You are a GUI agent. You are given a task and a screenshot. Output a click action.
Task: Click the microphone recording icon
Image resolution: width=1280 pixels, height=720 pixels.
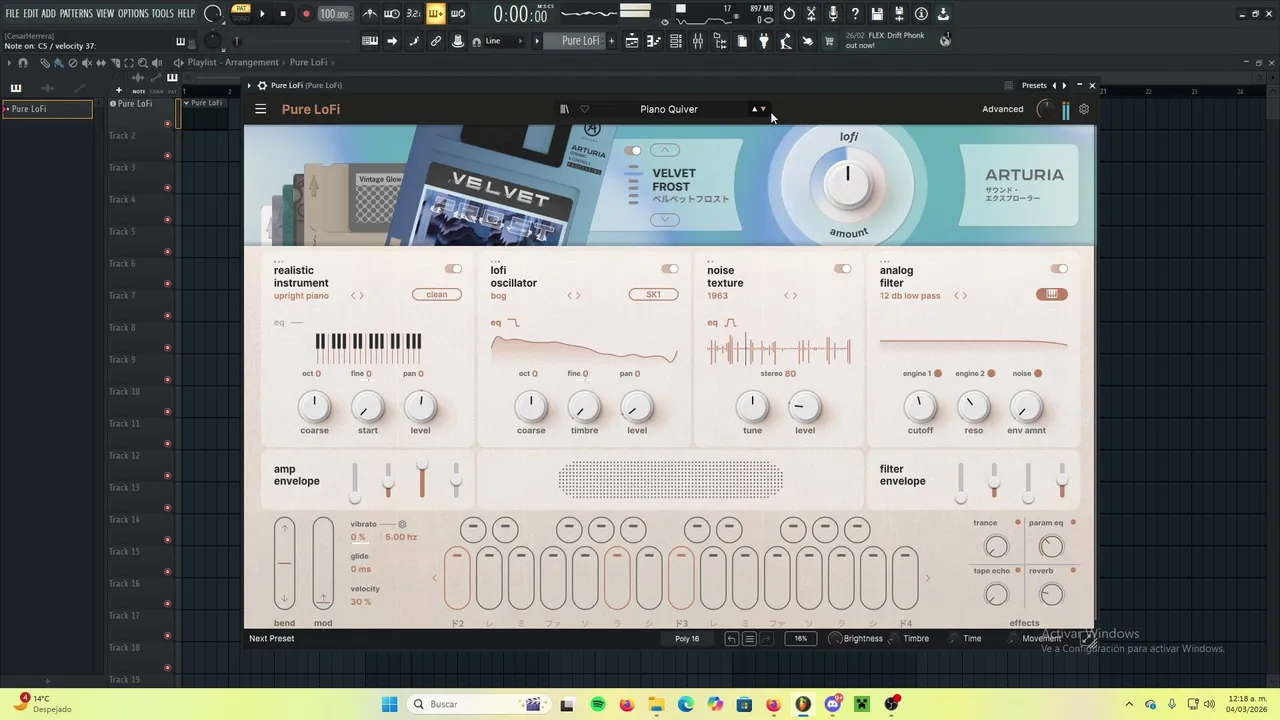(833, 14)
